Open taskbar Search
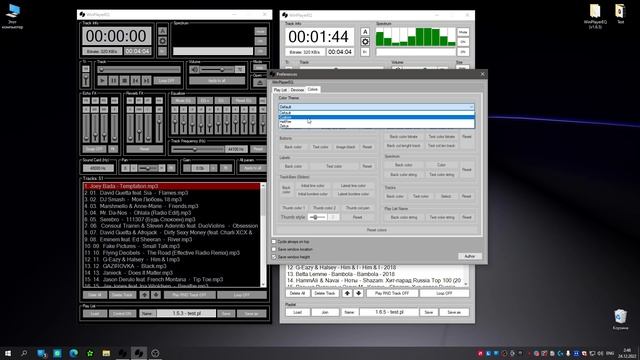The width and height of the screenshot is (640, 360). (x=24, y=353)
